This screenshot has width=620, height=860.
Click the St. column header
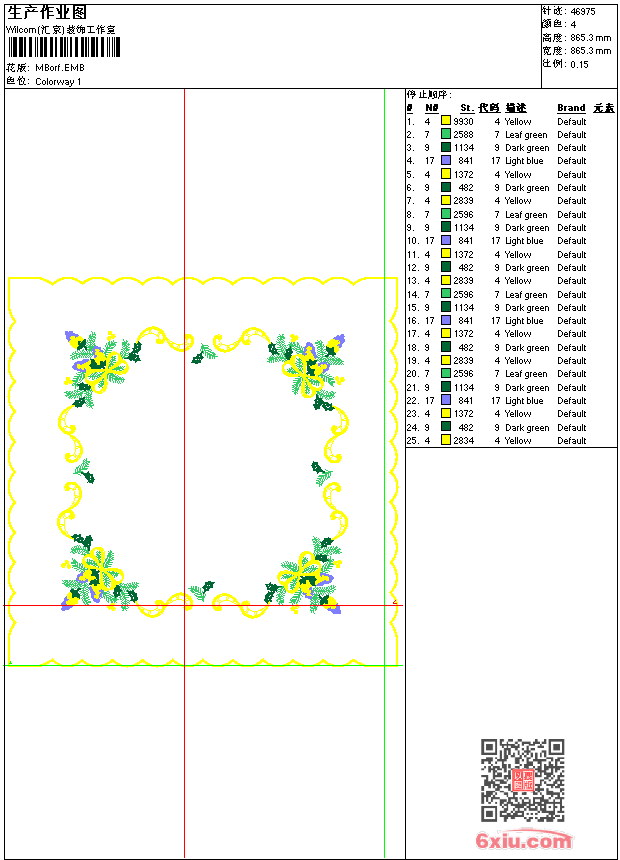(467, 108)
